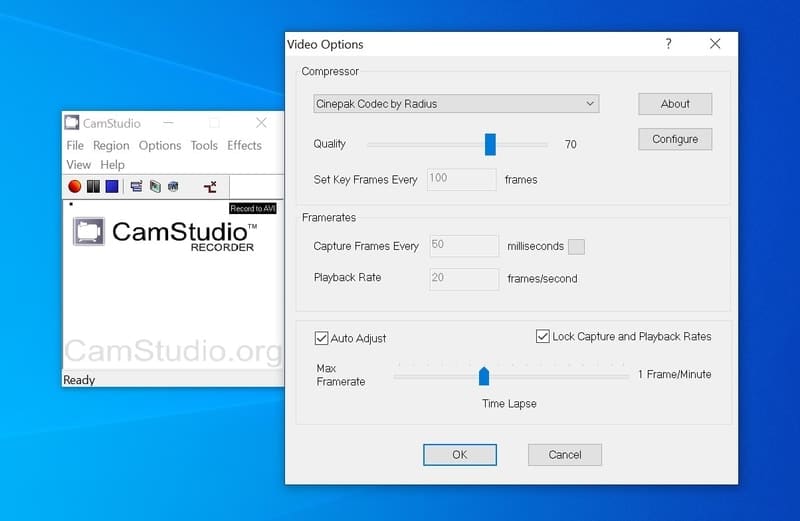The width and height of the screenshot is (800, 521).
Task: Click the red autopan toggle icon in CamStudio toolbar
Action: click(x=210, y=187)
